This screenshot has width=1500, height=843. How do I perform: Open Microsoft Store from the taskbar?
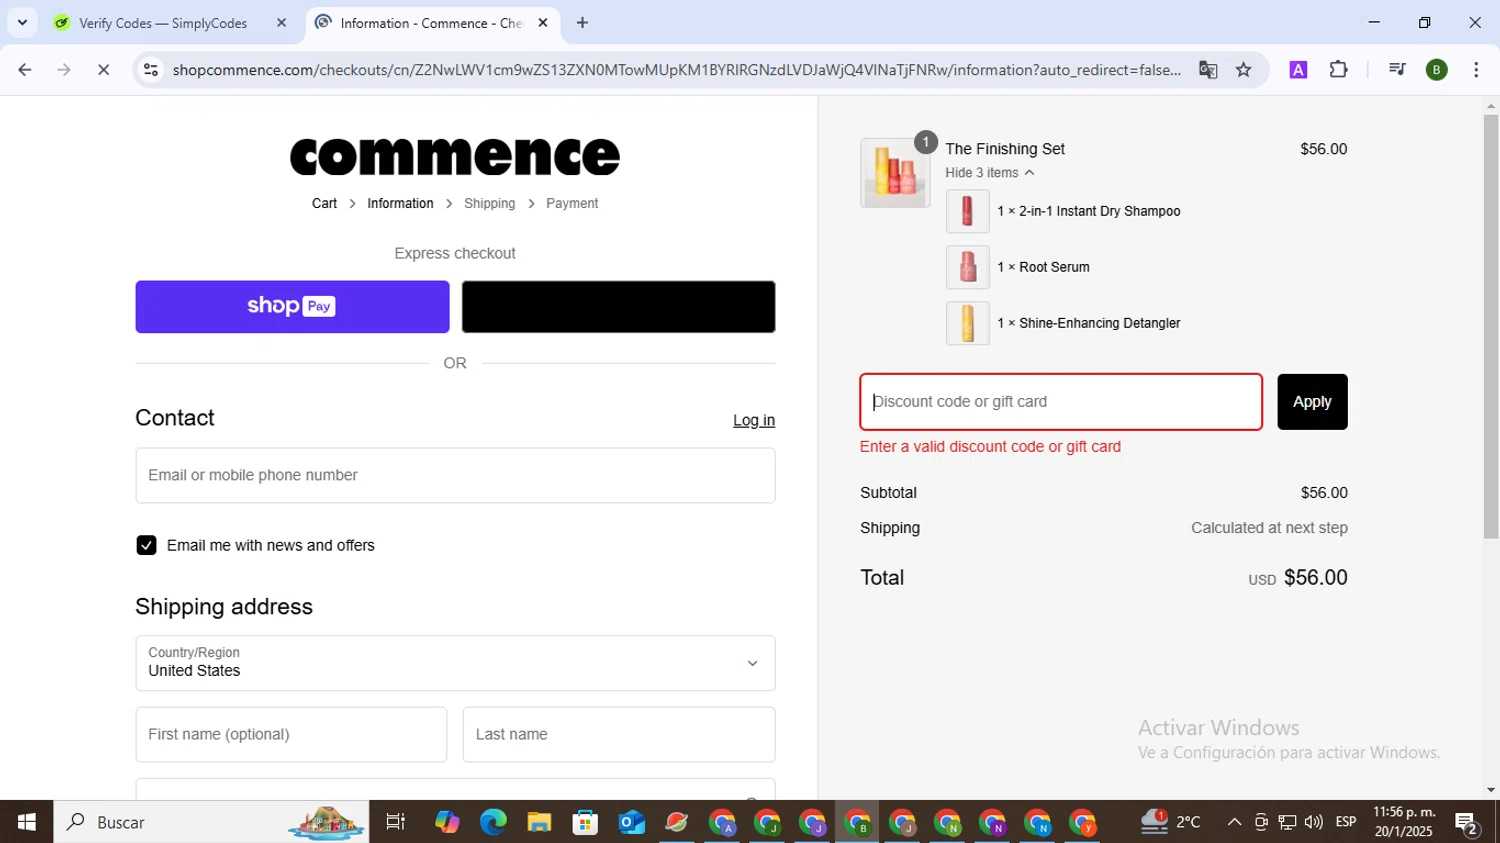[x=585, y=822]
